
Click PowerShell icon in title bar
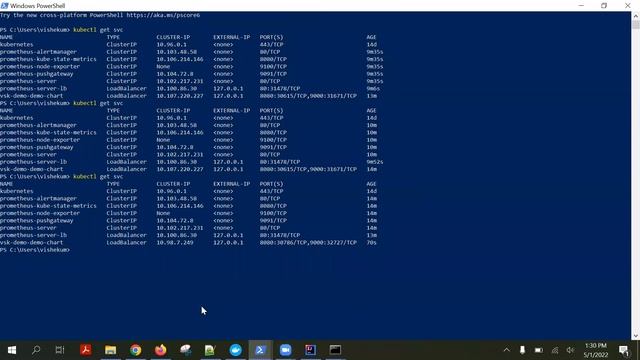click(4, 6)
